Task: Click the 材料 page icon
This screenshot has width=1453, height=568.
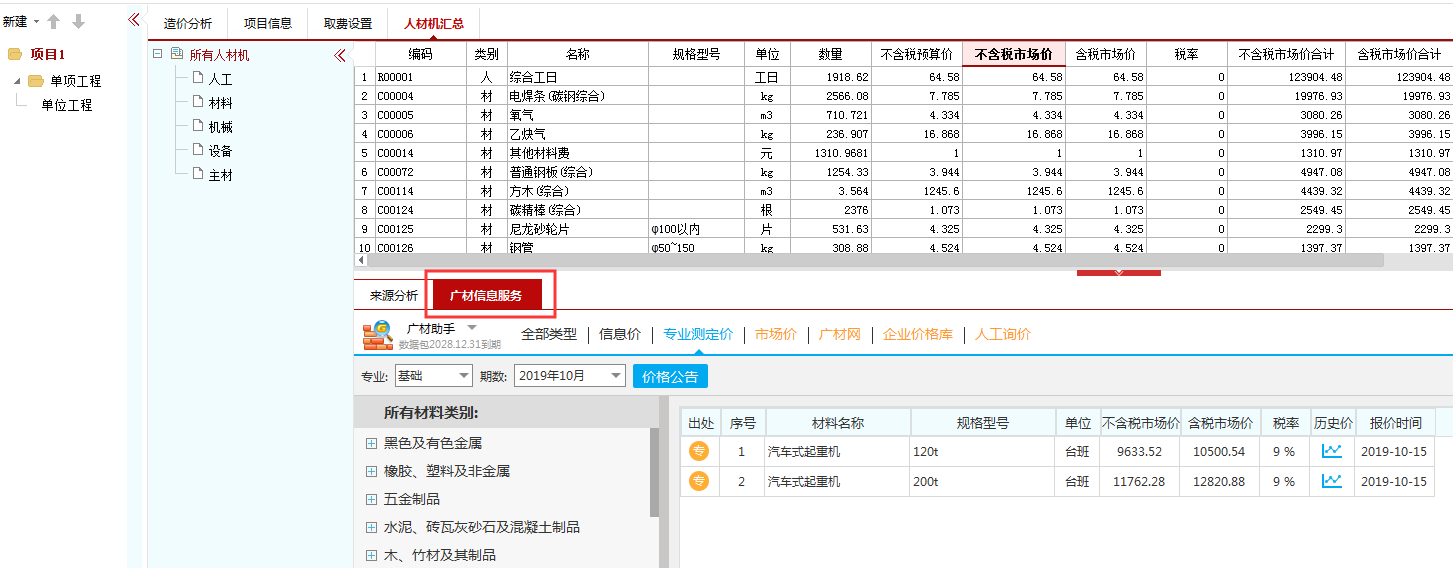Action: coord(197,102)
